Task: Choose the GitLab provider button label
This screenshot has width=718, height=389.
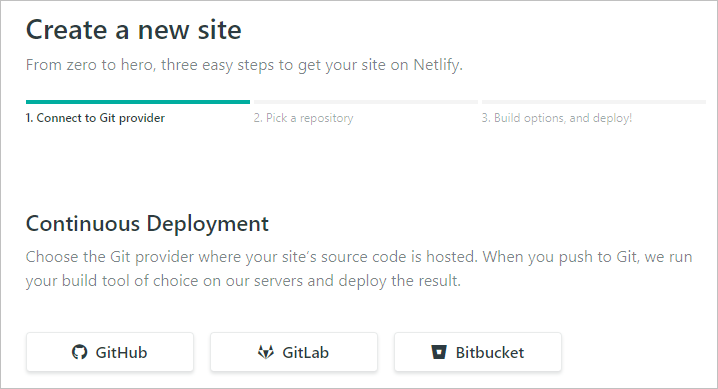Action: point(305,352)
